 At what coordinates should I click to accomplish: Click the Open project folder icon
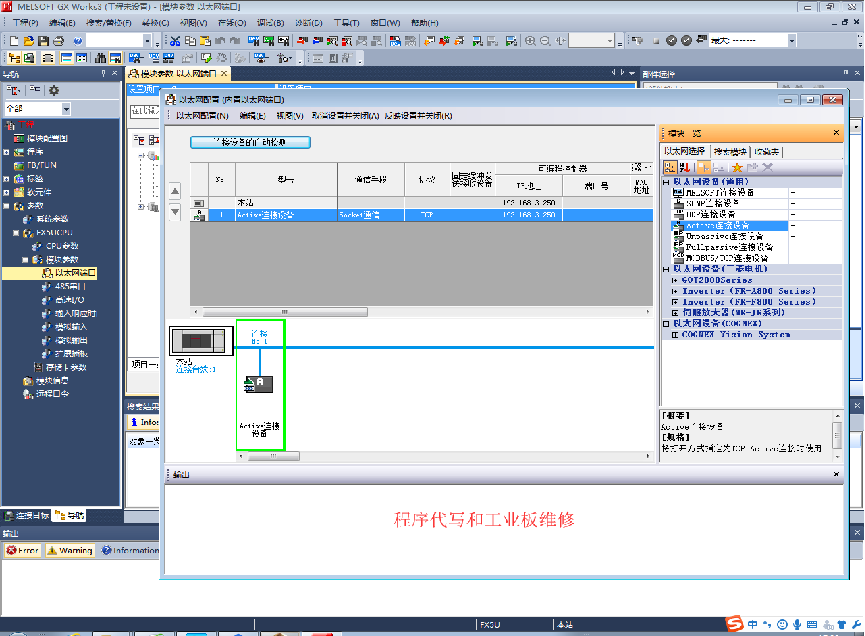coord(29,40)
